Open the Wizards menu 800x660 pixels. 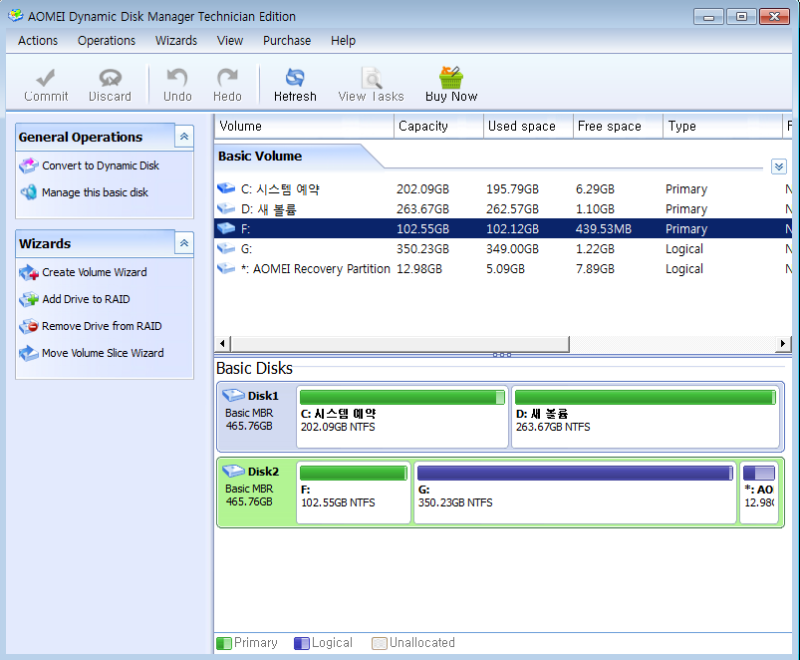pyautogui.click(x=176, y=41)
